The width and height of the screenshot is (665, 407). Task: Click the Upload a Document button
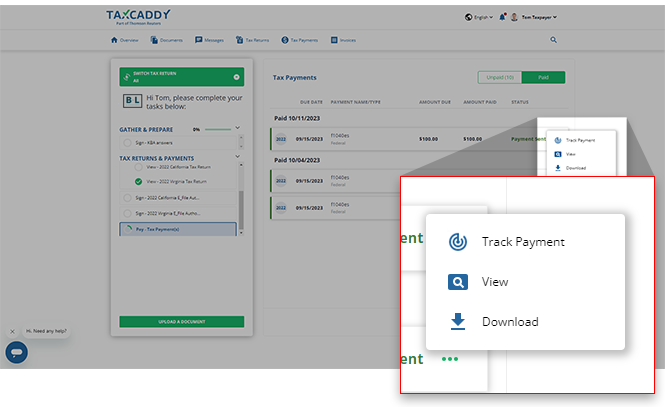point(182,322)
